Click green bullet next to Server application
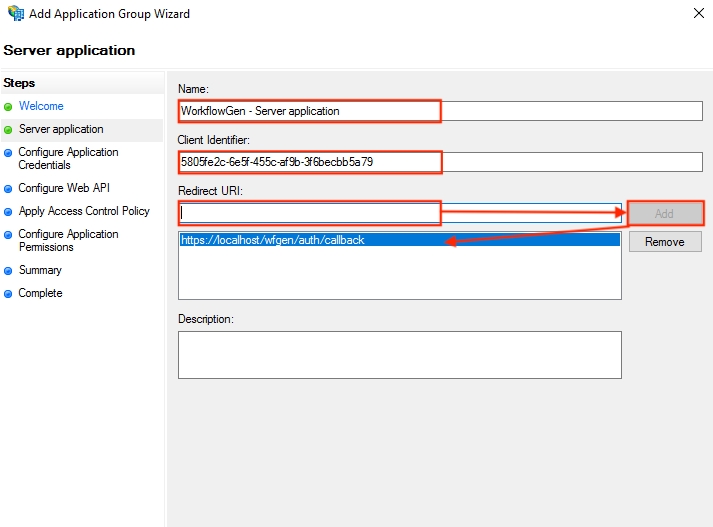713x527 pixels. 9,130
